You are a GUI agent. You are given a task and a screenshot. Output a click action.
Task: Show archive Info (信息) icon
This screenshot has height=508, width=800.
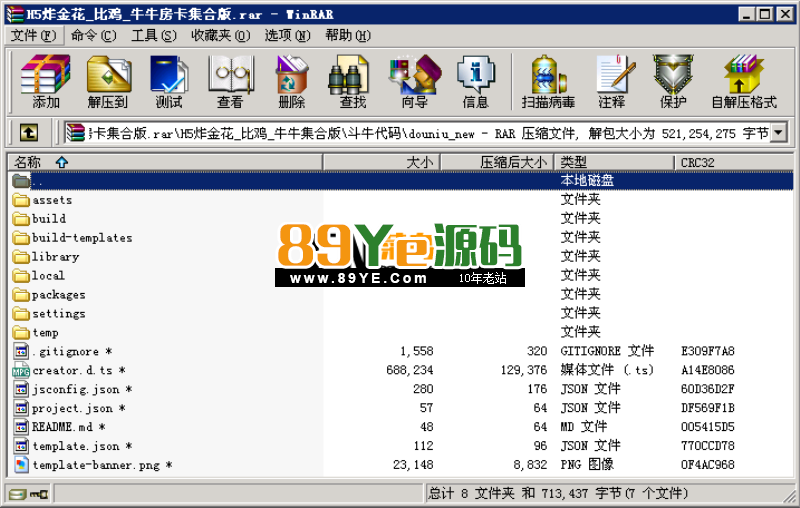(x=475, y=81)
